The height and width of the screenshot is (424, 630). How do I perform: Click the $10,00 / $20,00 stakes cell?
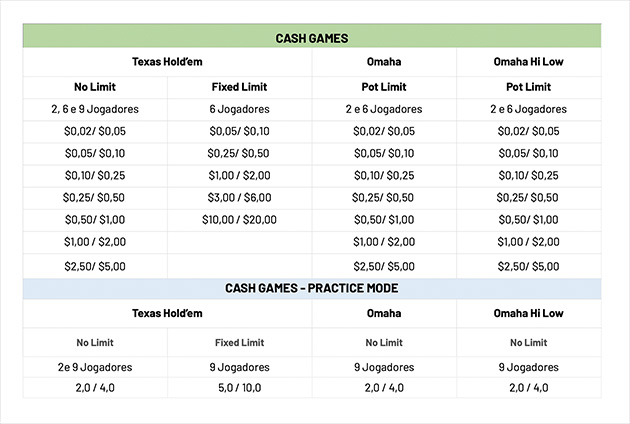click(239, 219)
